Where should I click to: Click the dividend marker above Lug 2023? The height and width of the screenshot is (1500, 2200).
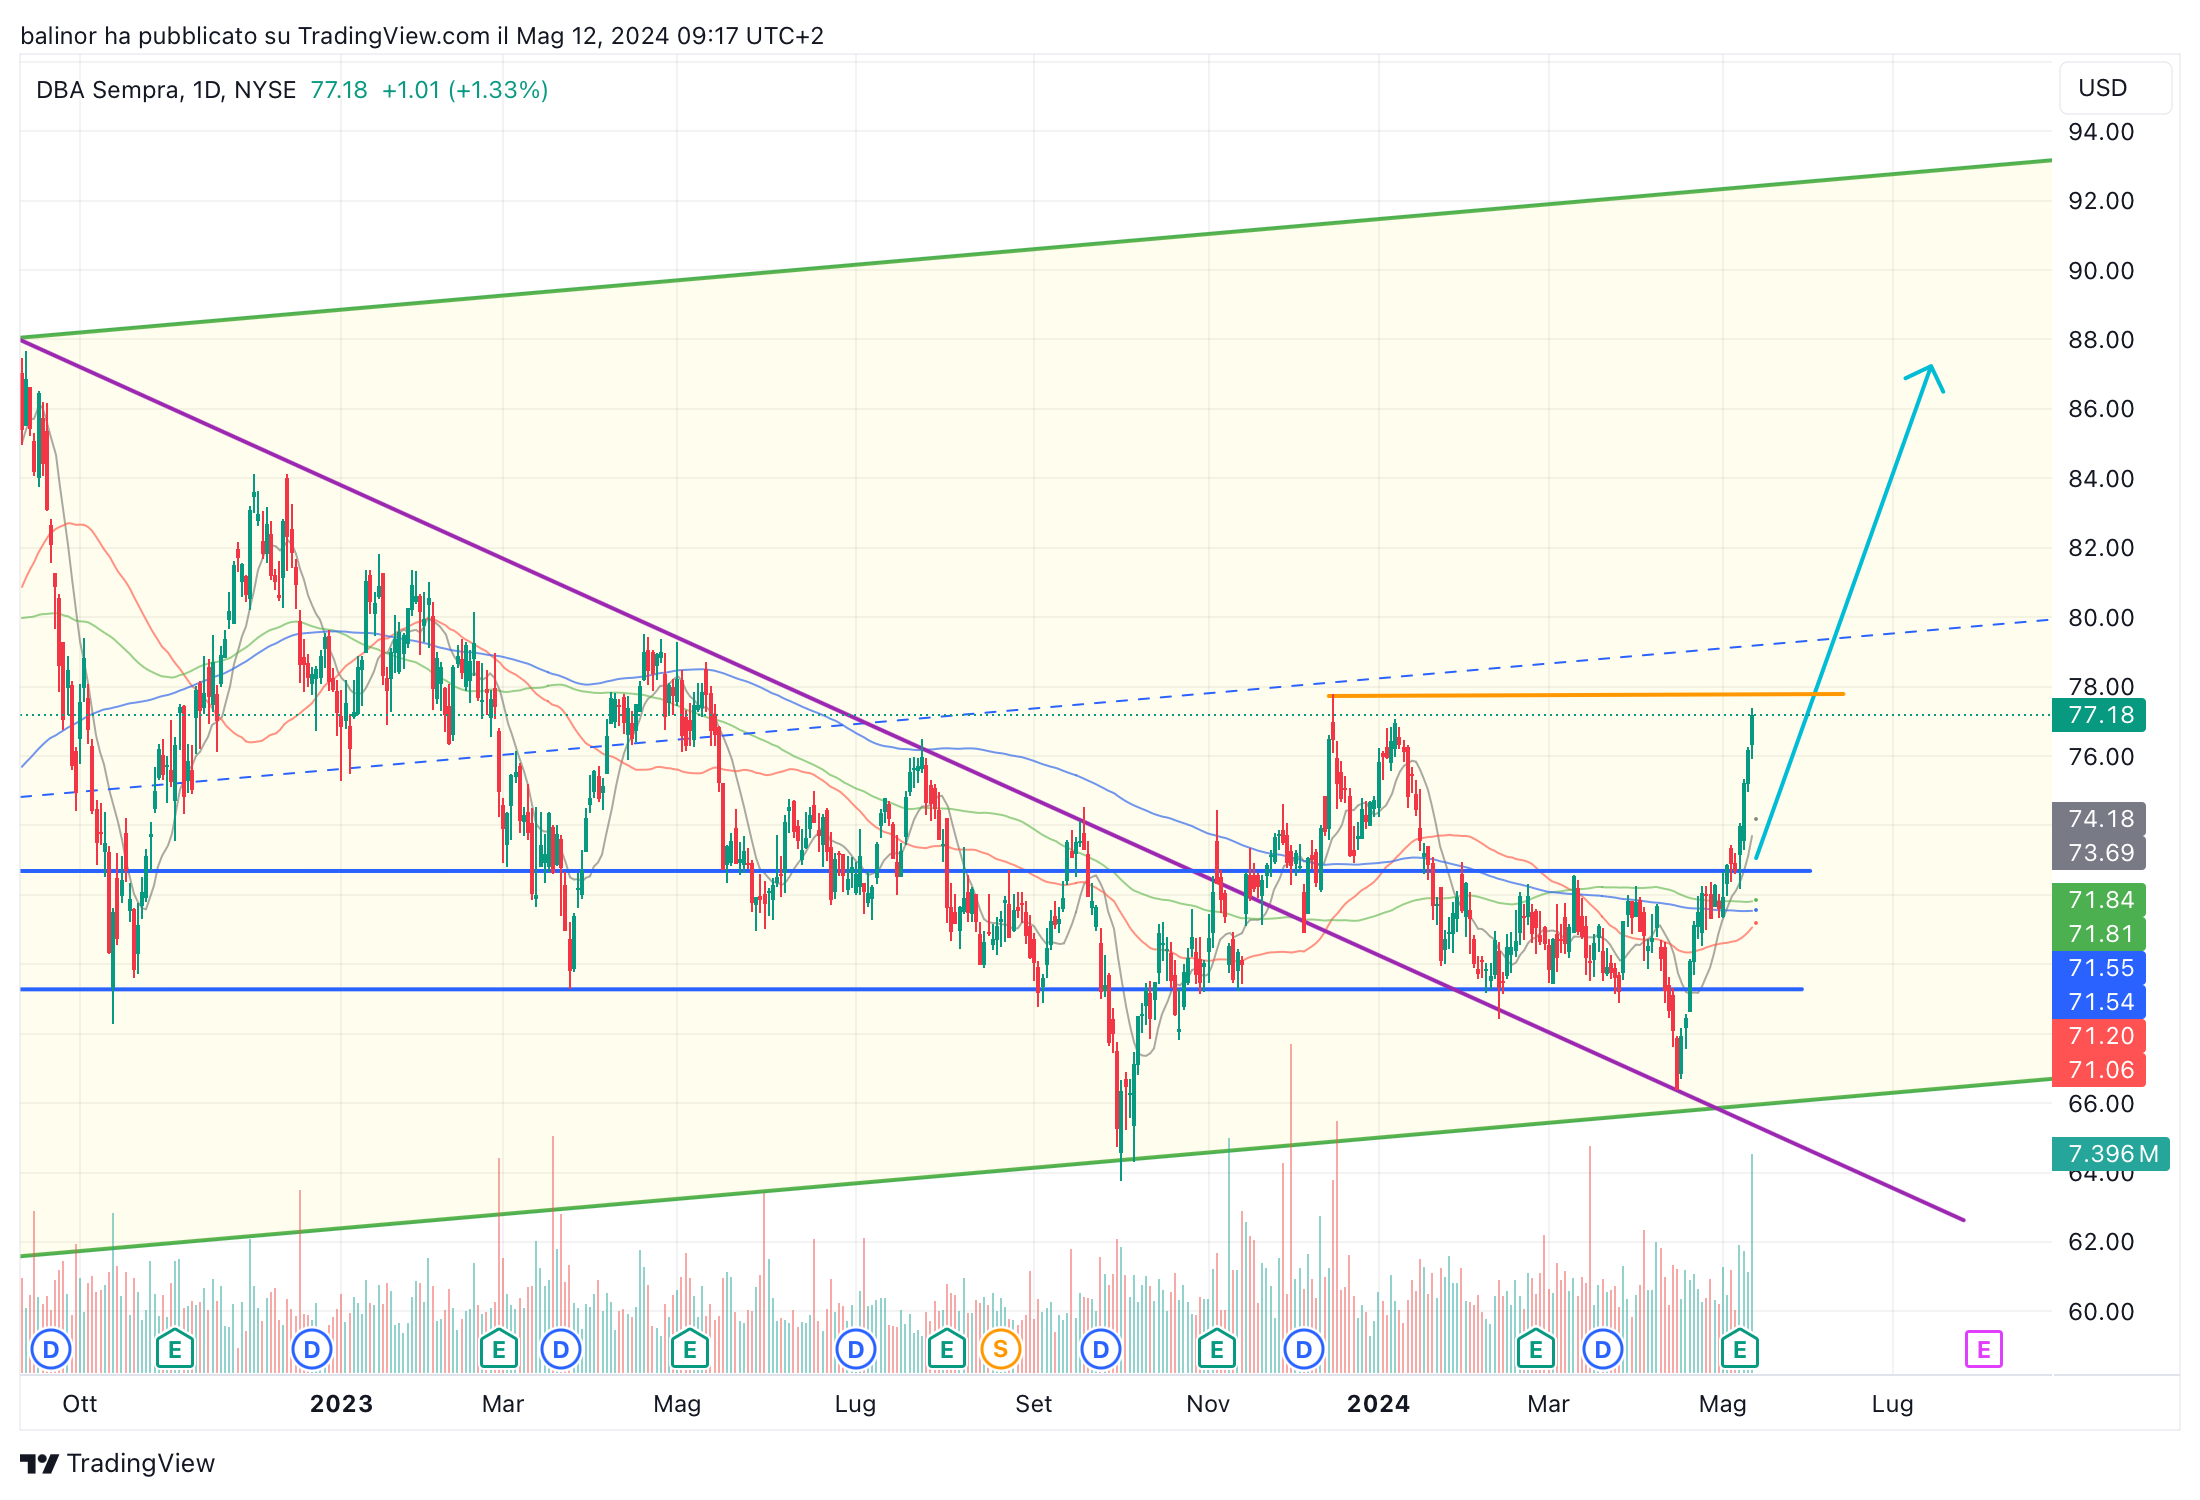click(856, 1350)
